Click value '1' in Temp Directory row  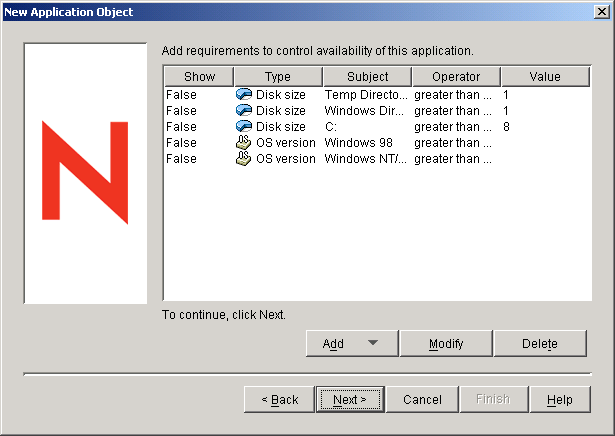506,95
